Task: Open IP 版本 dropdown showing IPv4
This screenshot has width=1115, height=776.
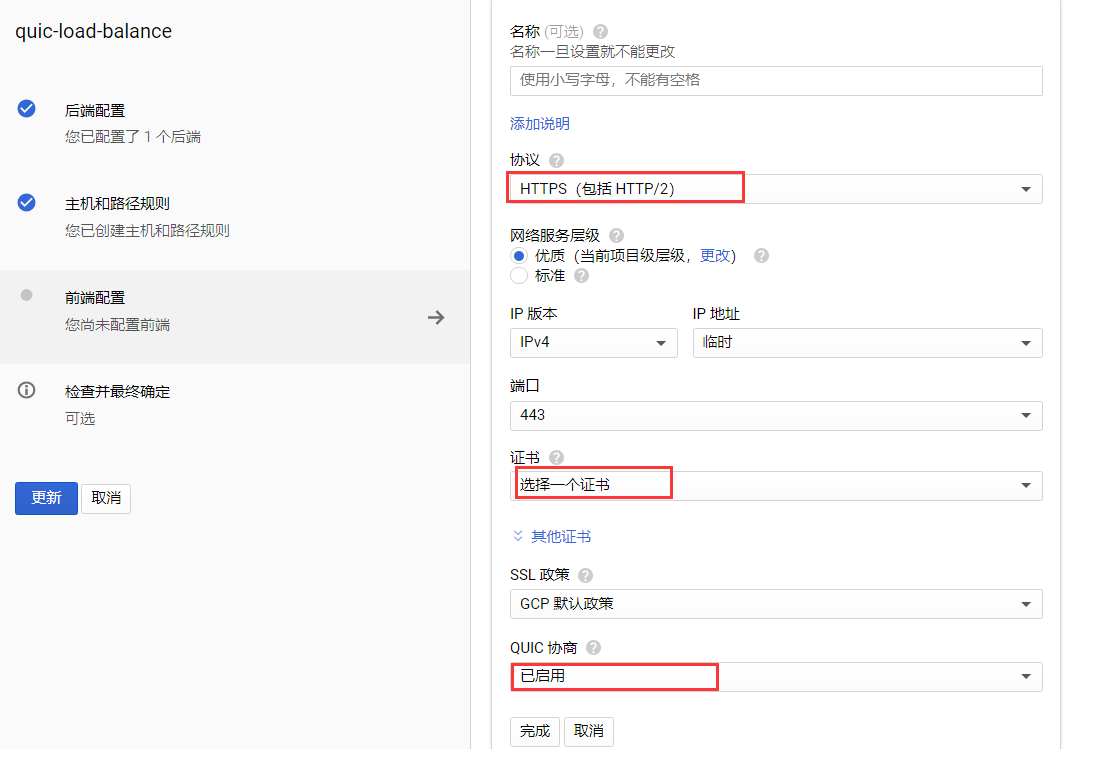Action: 593,343
